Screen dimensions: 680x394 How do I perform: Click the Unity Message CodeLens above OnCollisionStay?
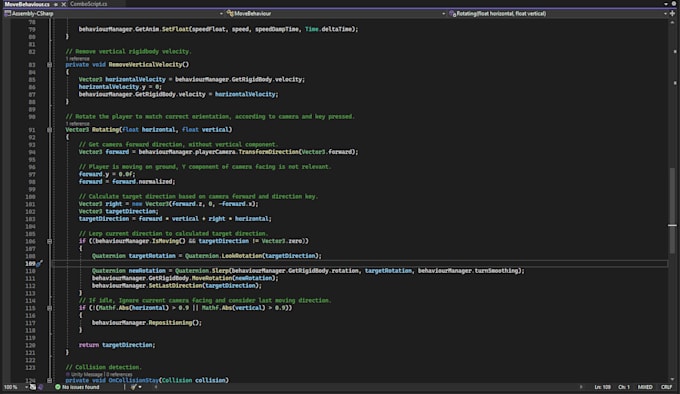pyautogui.click(x=86, y=374)
